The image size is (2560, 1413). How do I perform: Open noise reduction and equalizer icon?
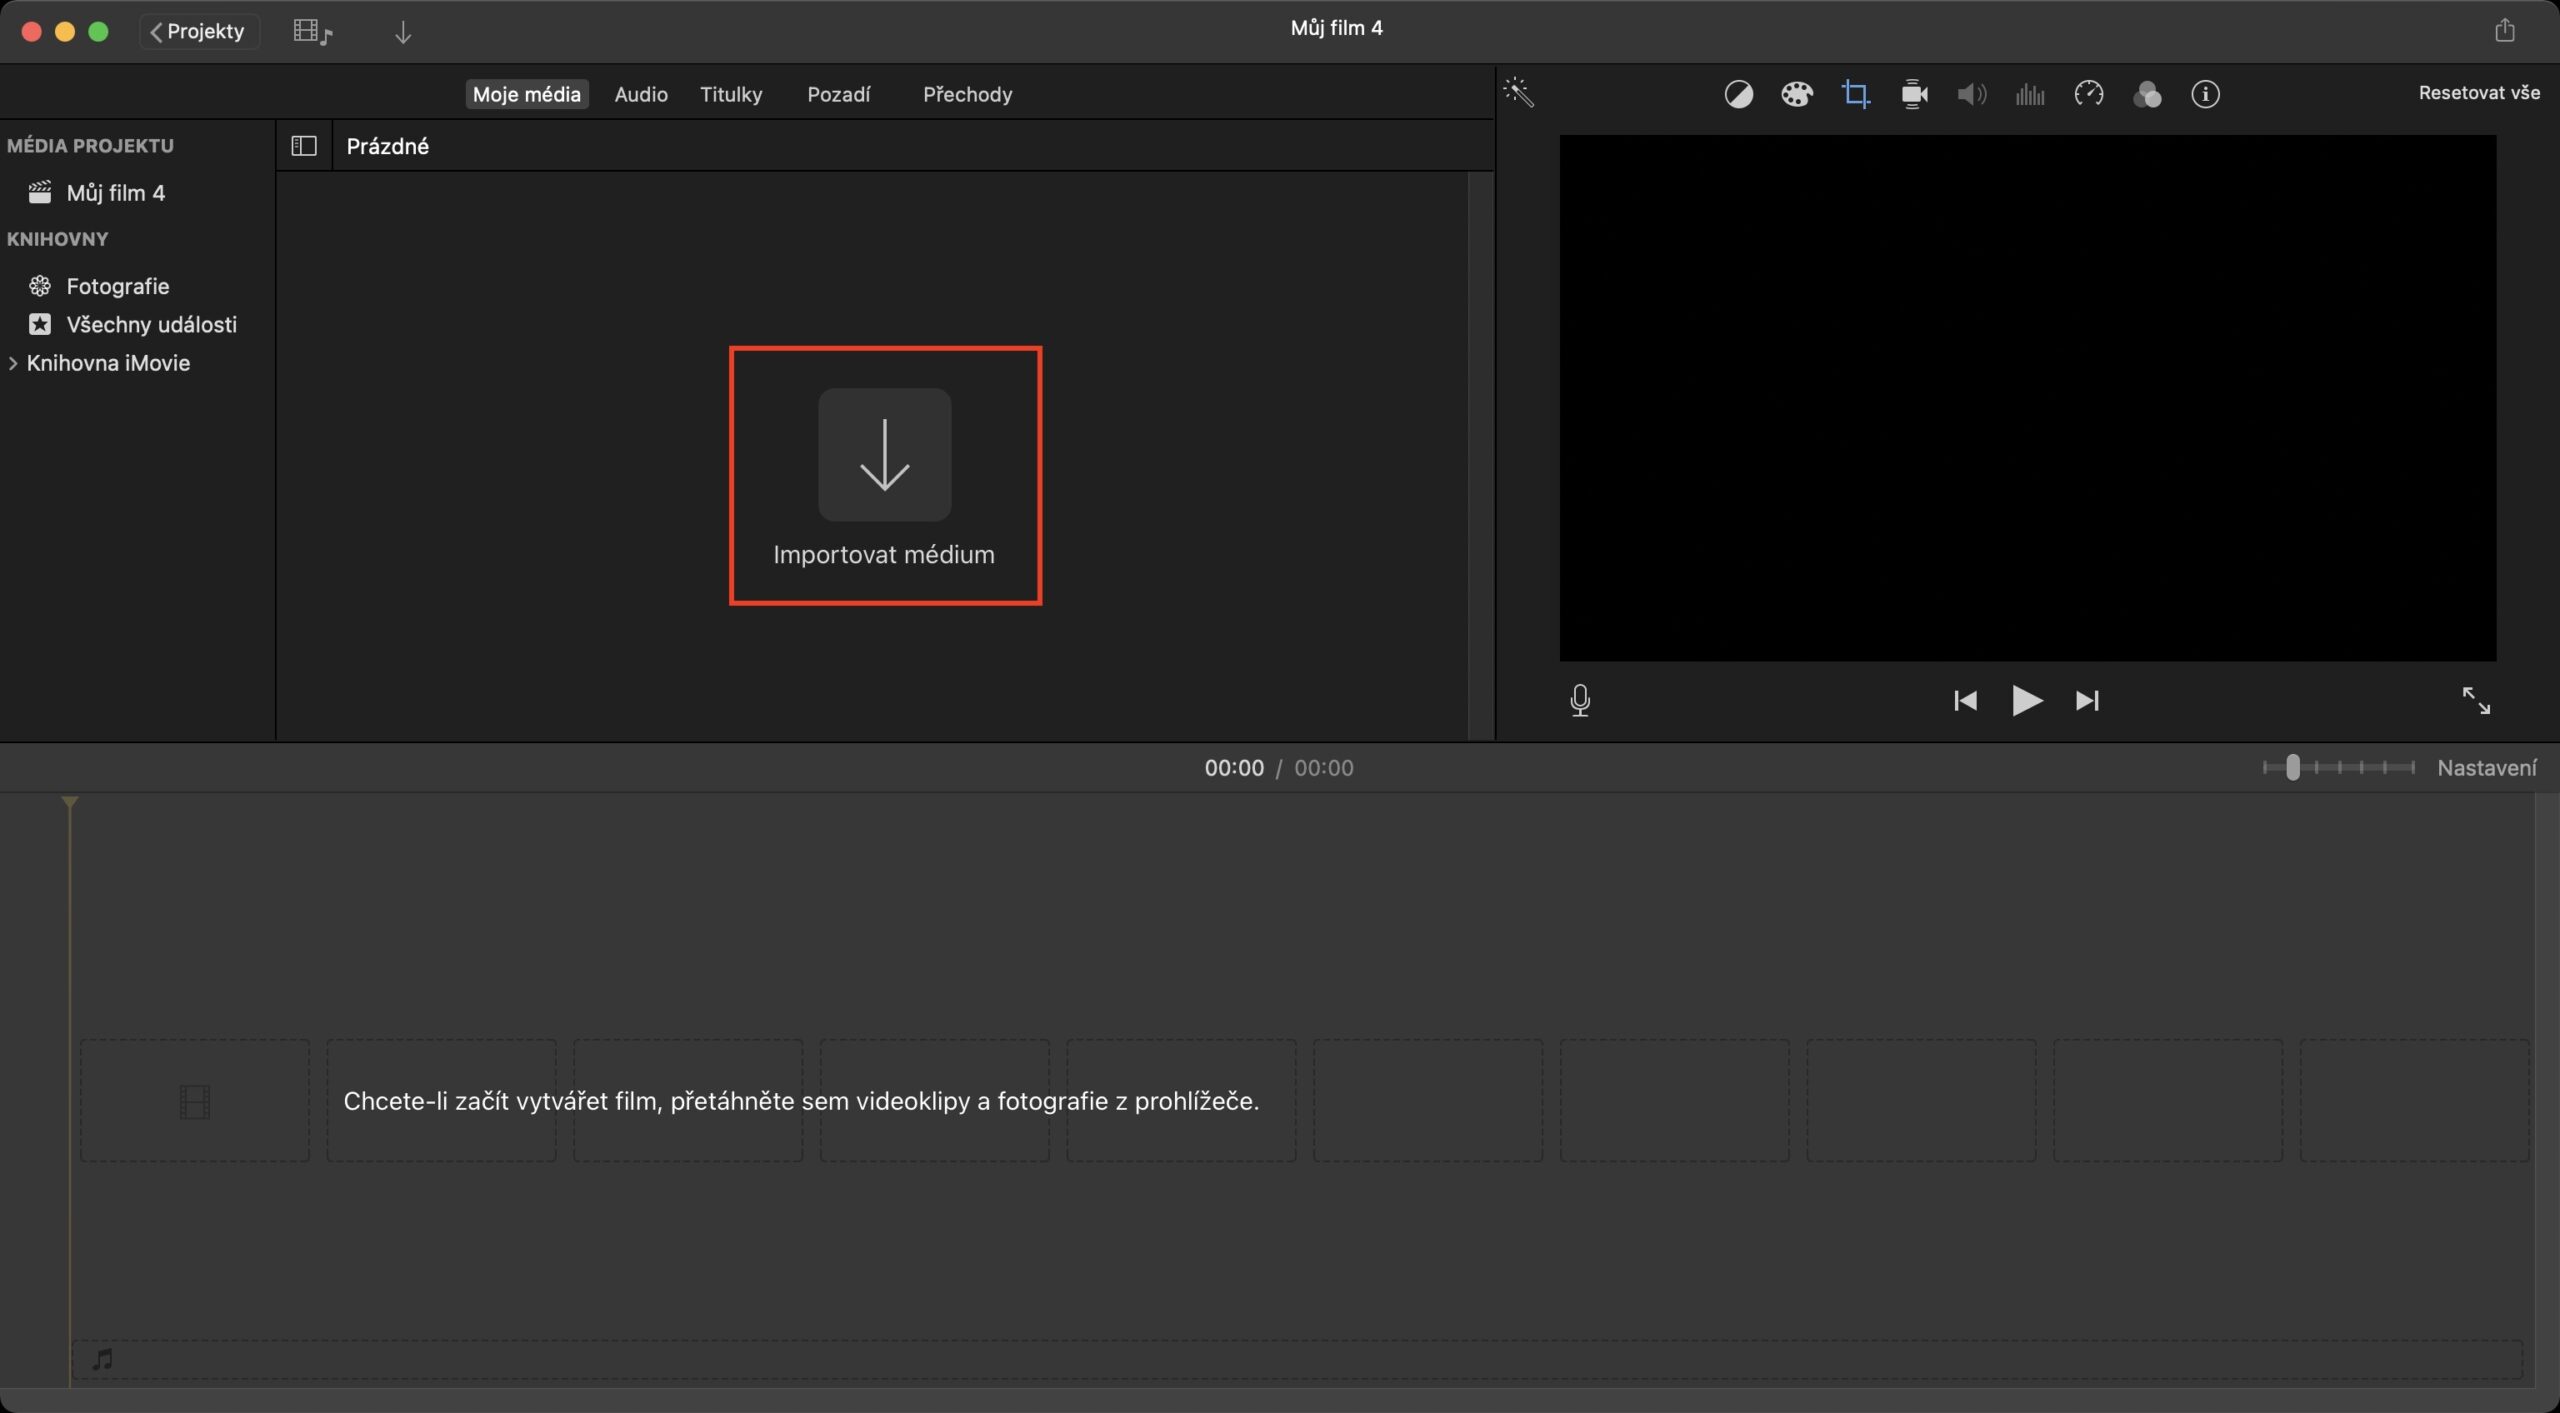point(2029,93)
